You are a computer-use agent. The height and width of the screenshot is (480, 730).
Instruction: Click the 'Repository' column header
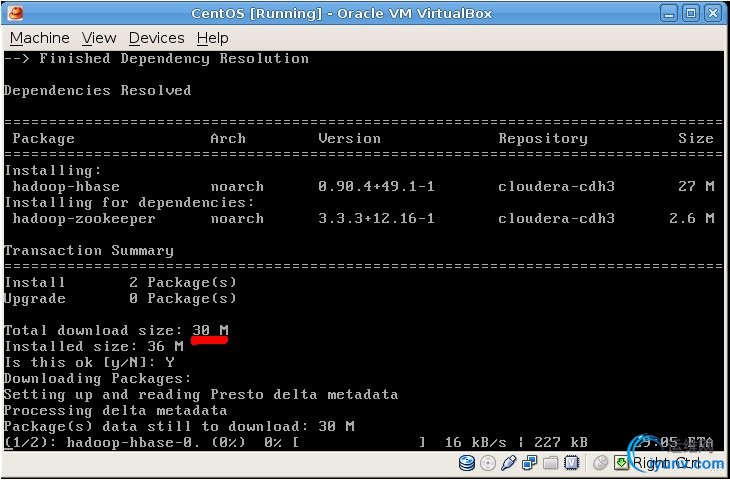tap(543, 139)
